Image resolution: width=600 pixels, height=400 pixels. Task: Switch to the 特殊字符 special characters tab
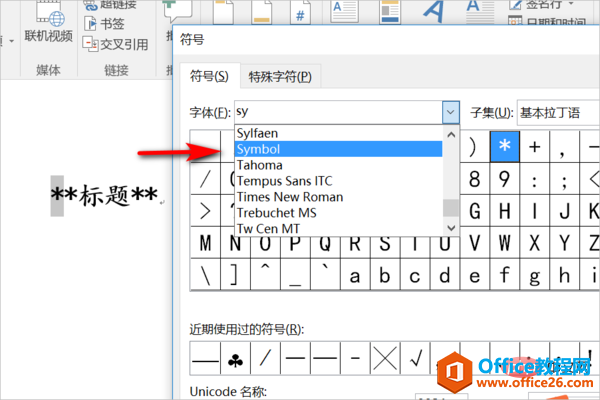[x=282, y=77]
